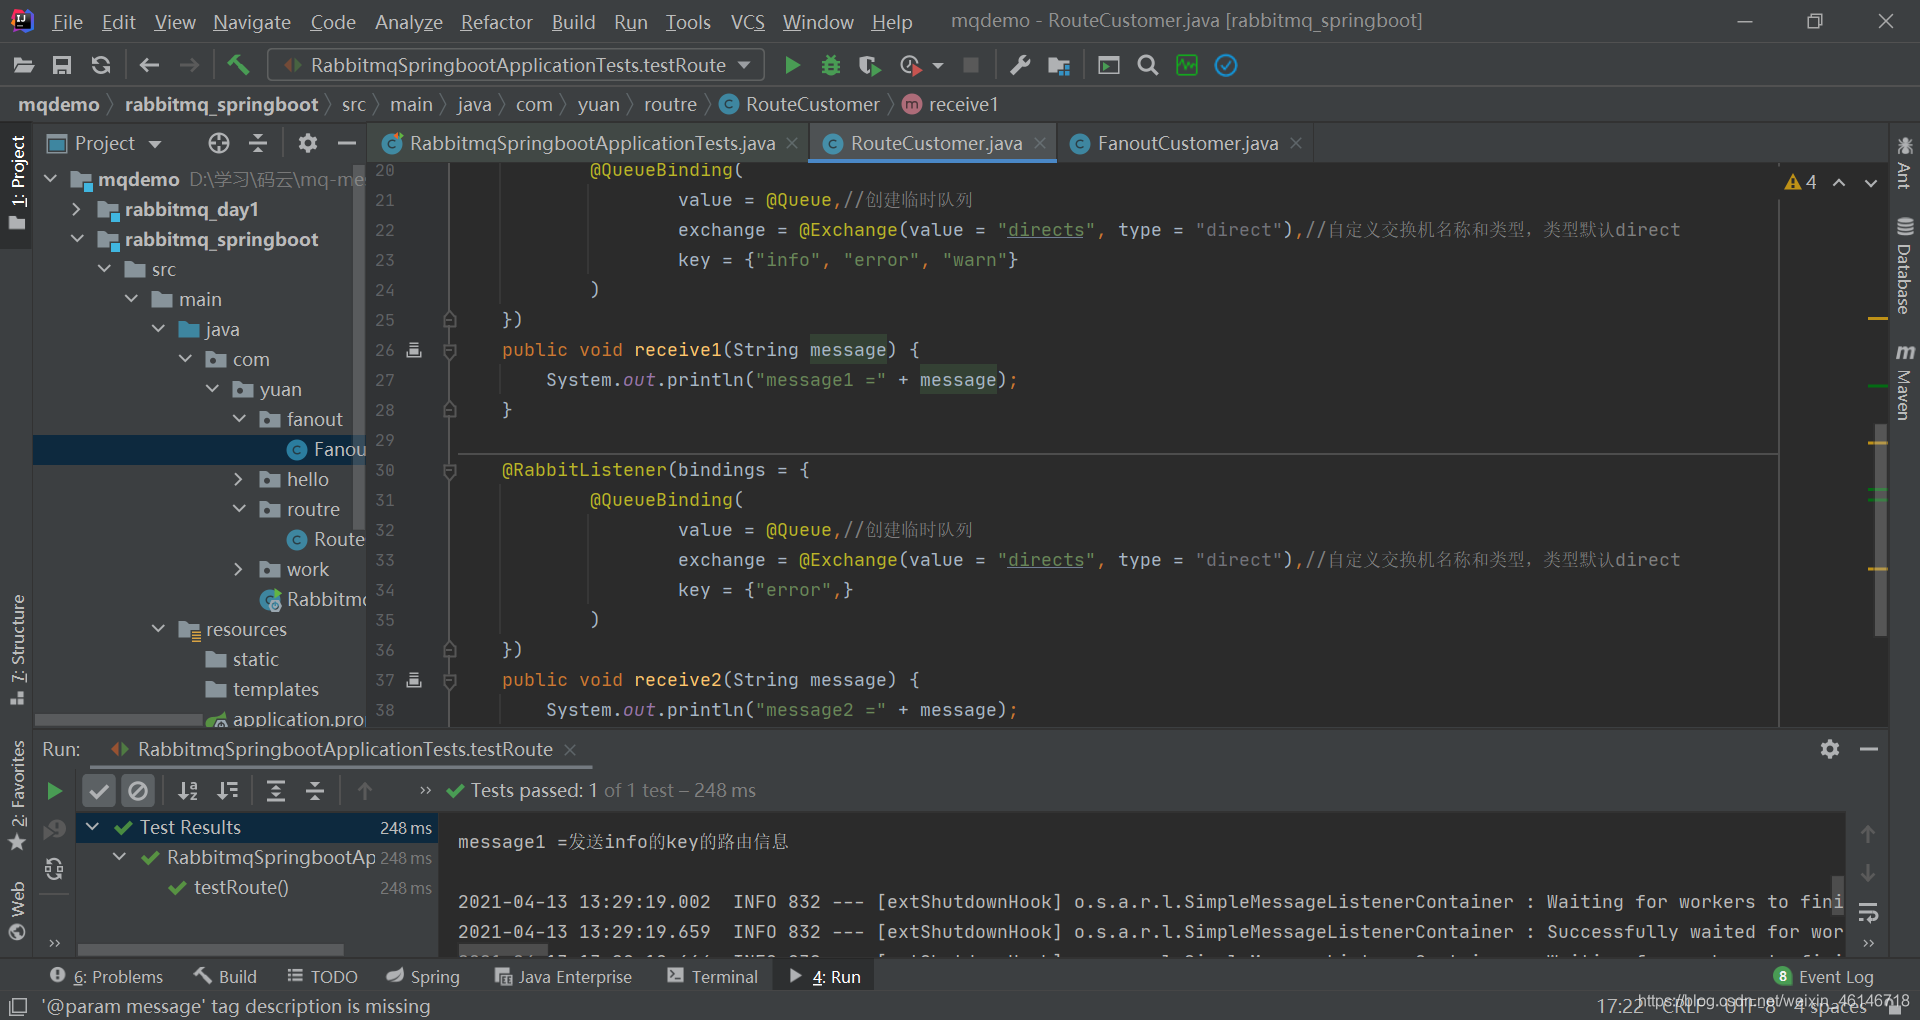Open the Refactor menu
This screenshot has width=1920, height=1020.
[x=496, y=22]
